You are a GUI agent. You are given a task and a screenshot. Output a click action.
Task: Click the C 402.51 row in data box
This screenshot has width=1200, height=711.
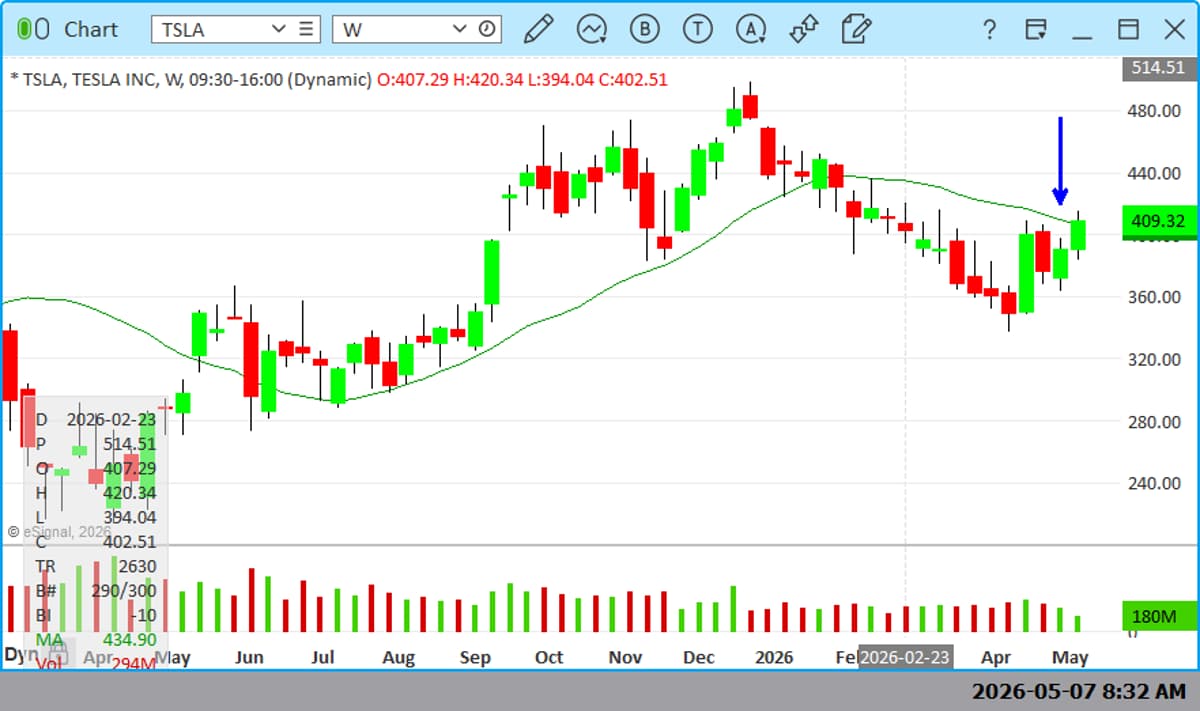tap(96, 542)
